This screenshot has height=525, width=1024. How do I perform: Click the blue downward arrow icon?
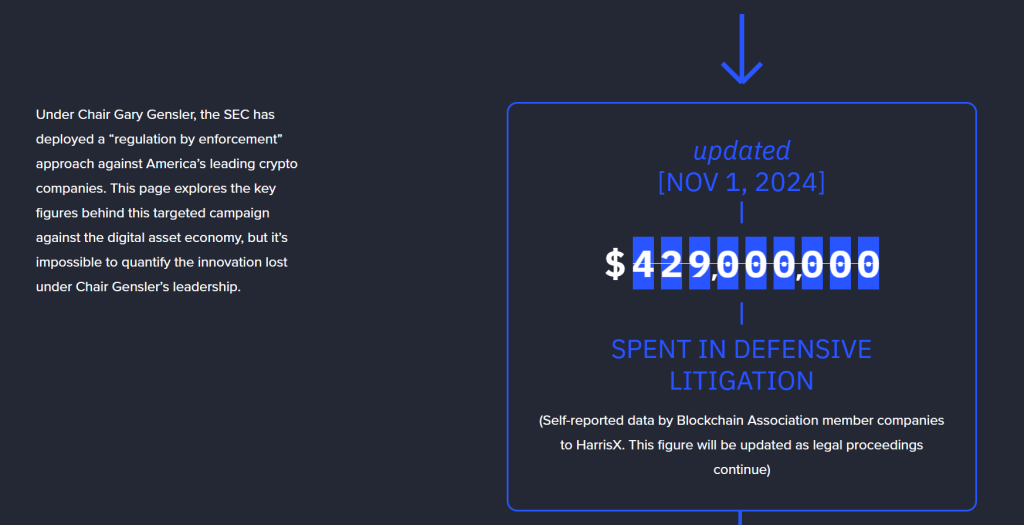tap(741, 50)
